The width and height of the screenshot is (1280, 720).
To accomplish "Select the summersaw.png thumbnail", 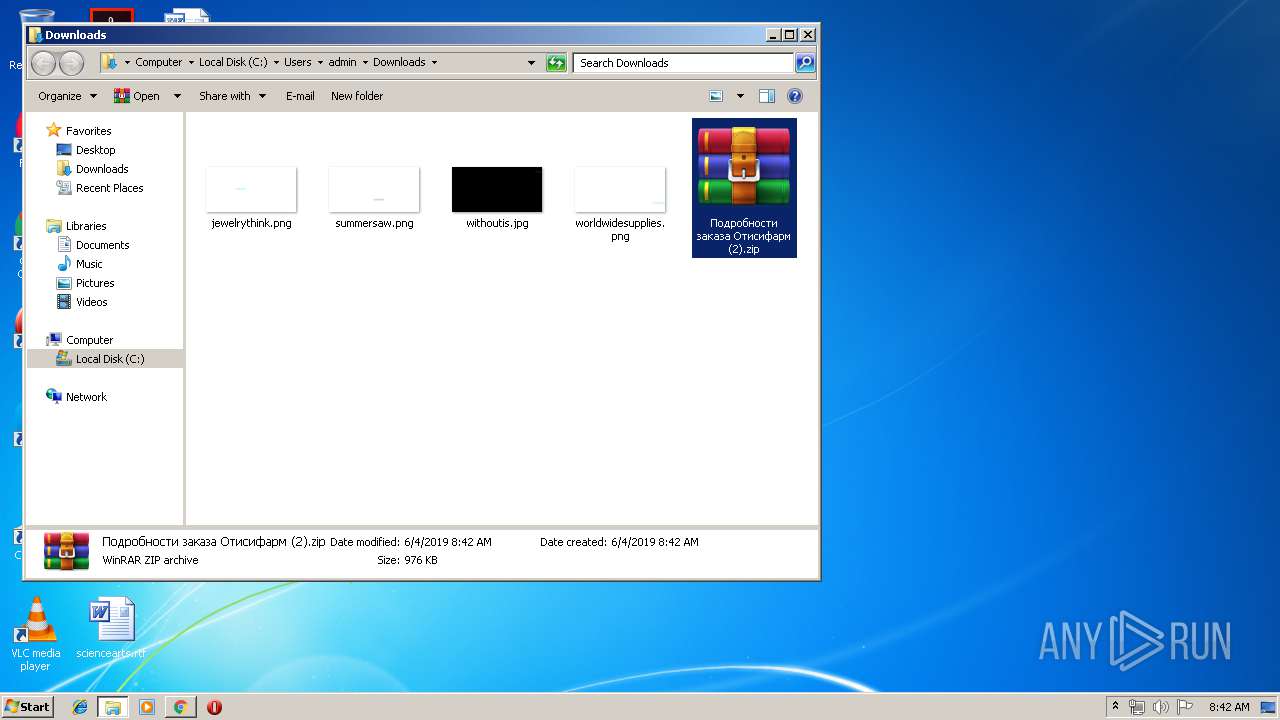I will pyautogui.click(x=374, y=190).
